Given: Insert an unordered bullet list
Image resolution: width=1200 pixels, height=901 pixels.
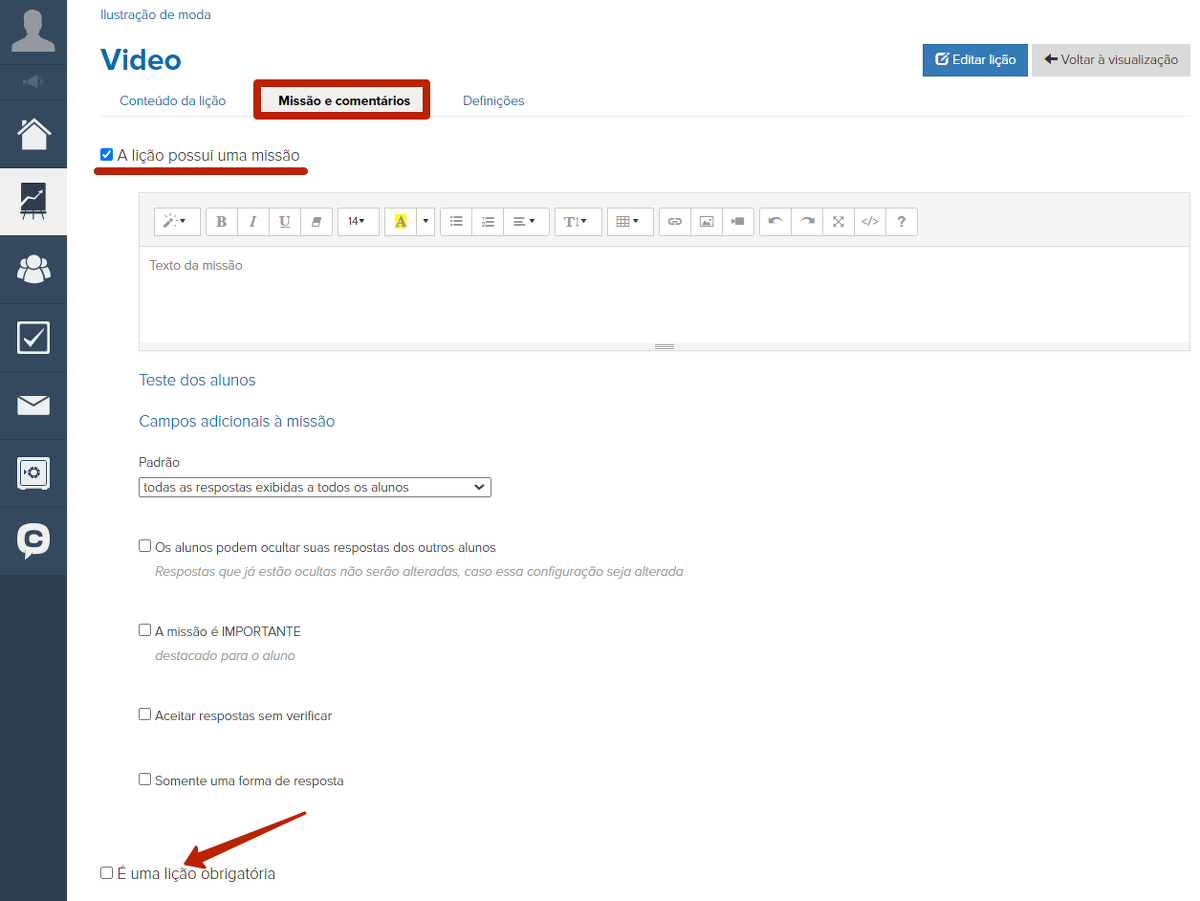Looking at the screenshot, I should click(x=456, y=222).
